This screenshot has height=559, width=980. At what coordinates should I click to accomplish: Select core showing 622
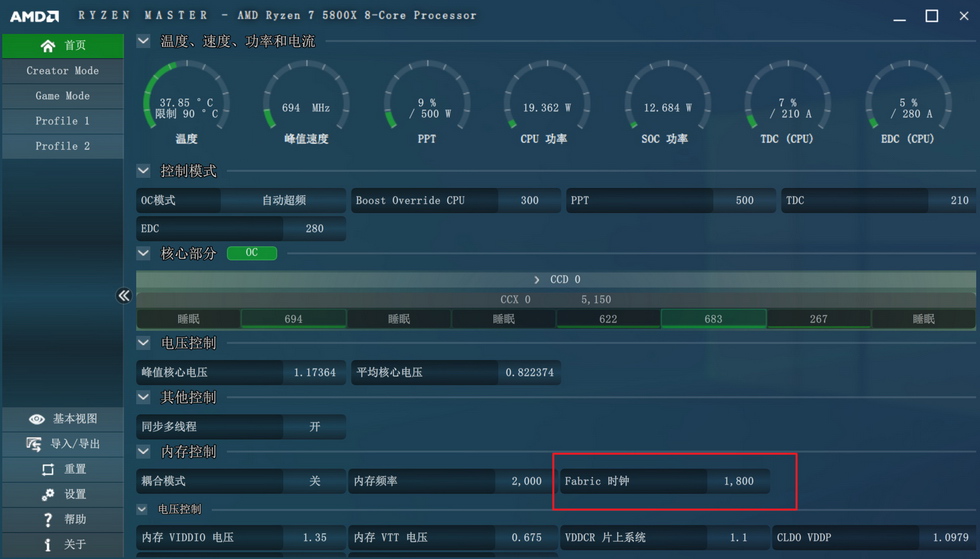coord(608,319)
